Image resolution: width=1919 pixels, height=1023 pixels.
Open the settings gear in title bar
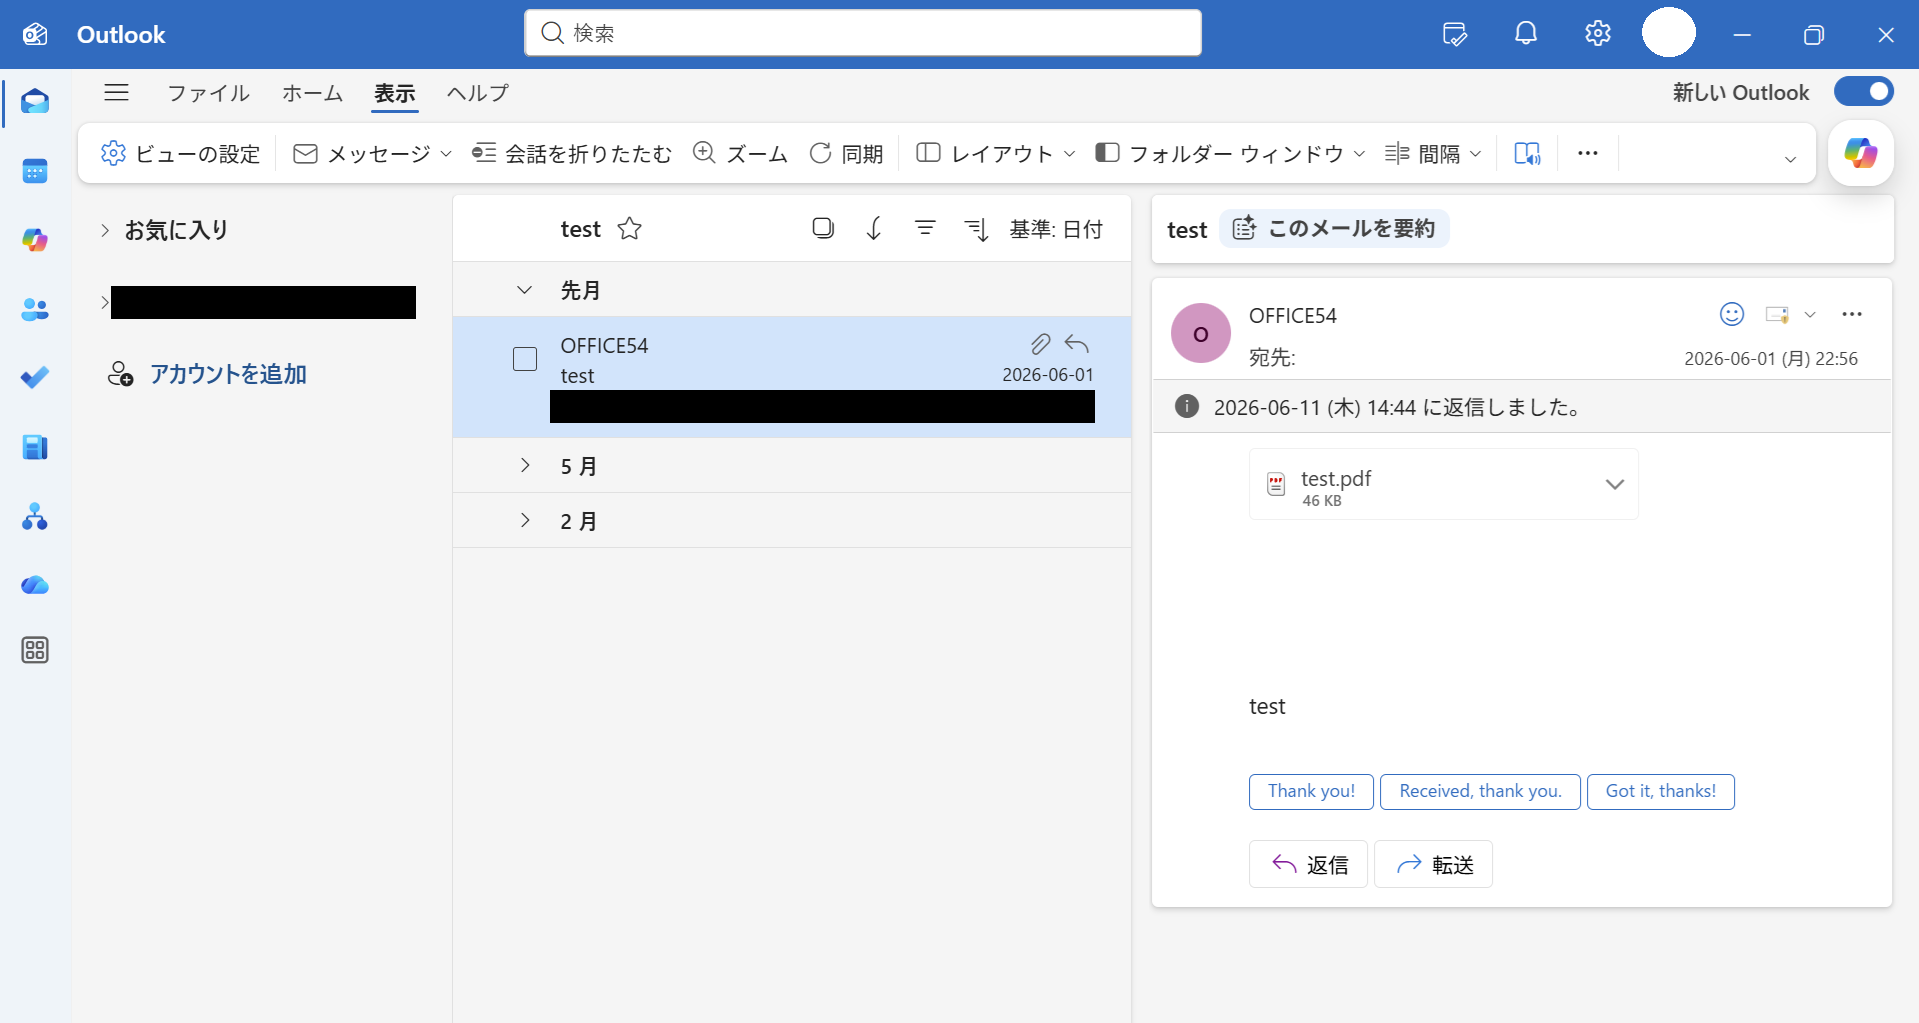(x=1598, y=34)
